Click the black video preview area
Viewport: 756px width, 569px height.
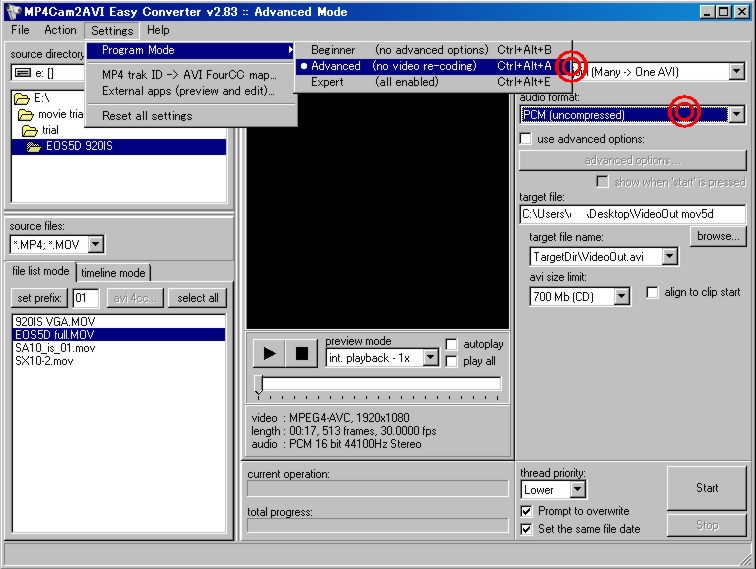pyautogui.click(x=378, y=210)
